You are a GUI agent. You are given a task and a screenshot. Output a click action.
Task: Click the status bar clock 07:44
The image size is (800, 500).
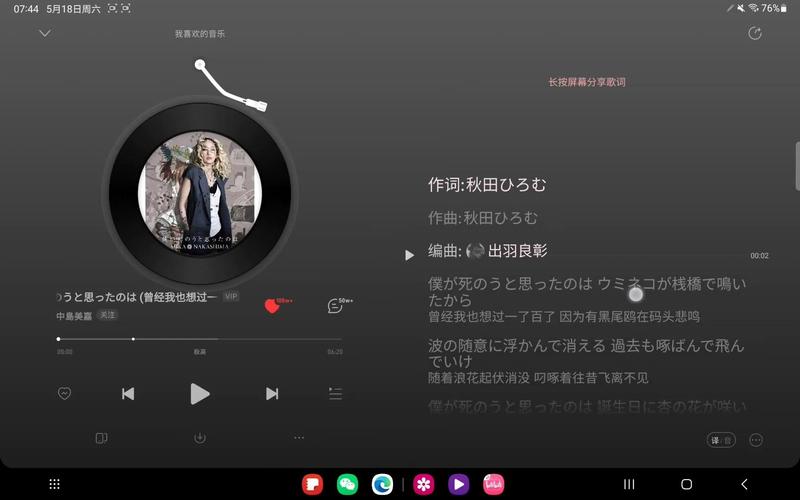26,9
